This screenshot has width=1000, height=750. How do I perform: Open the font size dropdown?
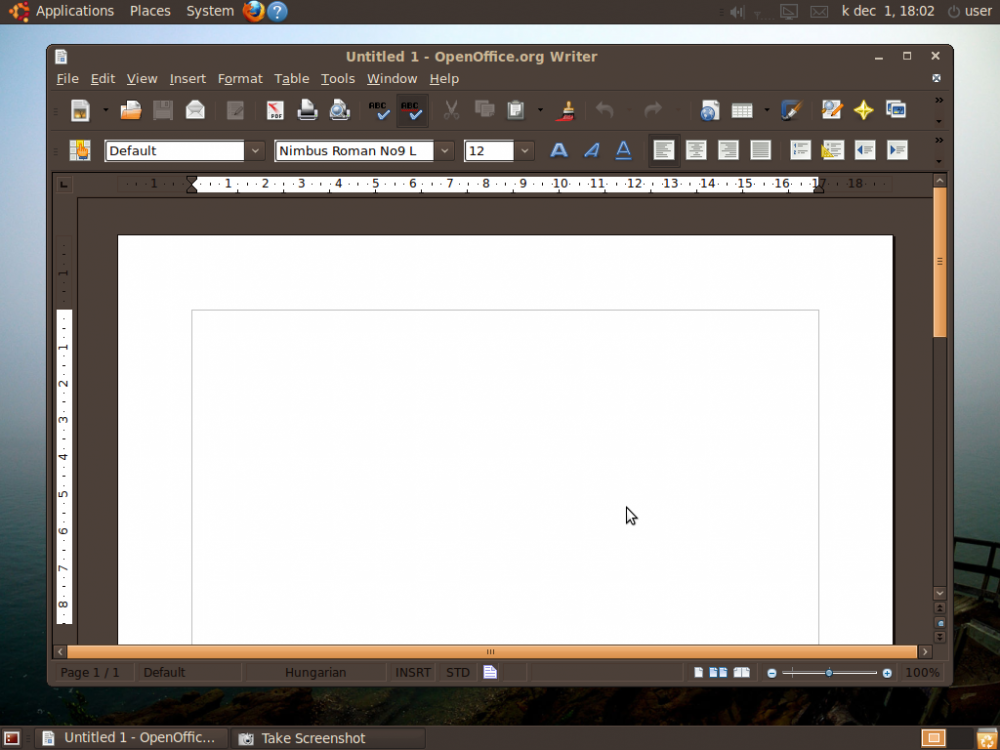coord(525,151)
